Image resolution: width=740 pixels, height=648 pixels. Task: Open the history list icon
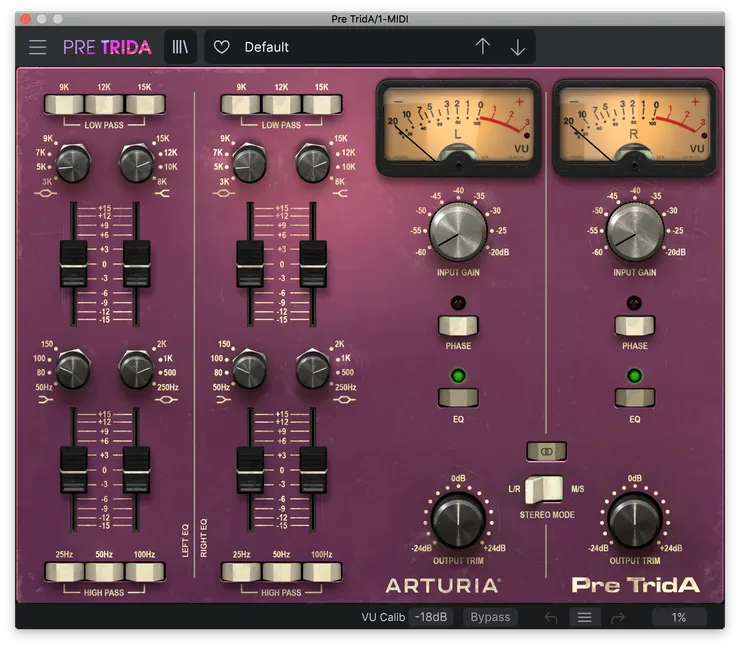(x=585, y=617)
